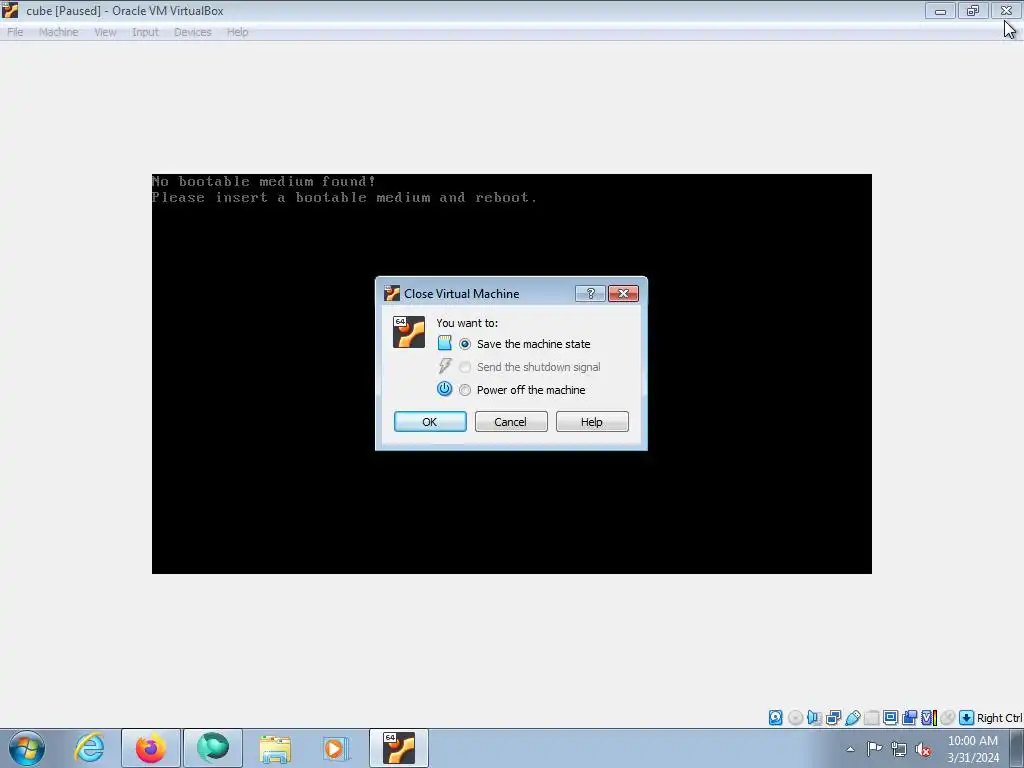Open the View menu
1024x768 pixels.
coord(104,32)
